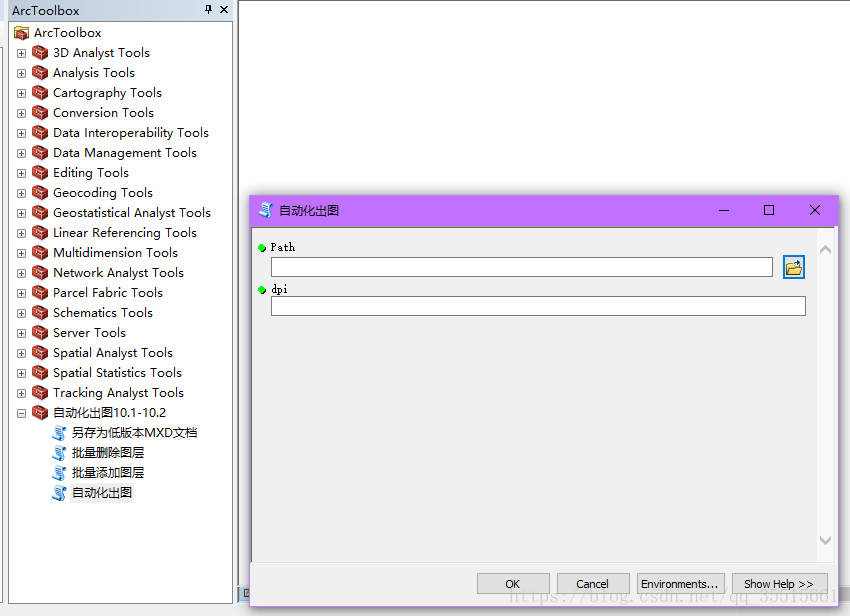Click the ArcToolbox root toolbox icon
This screenshot has width=850, height=616.
click(x=21, y=33)
